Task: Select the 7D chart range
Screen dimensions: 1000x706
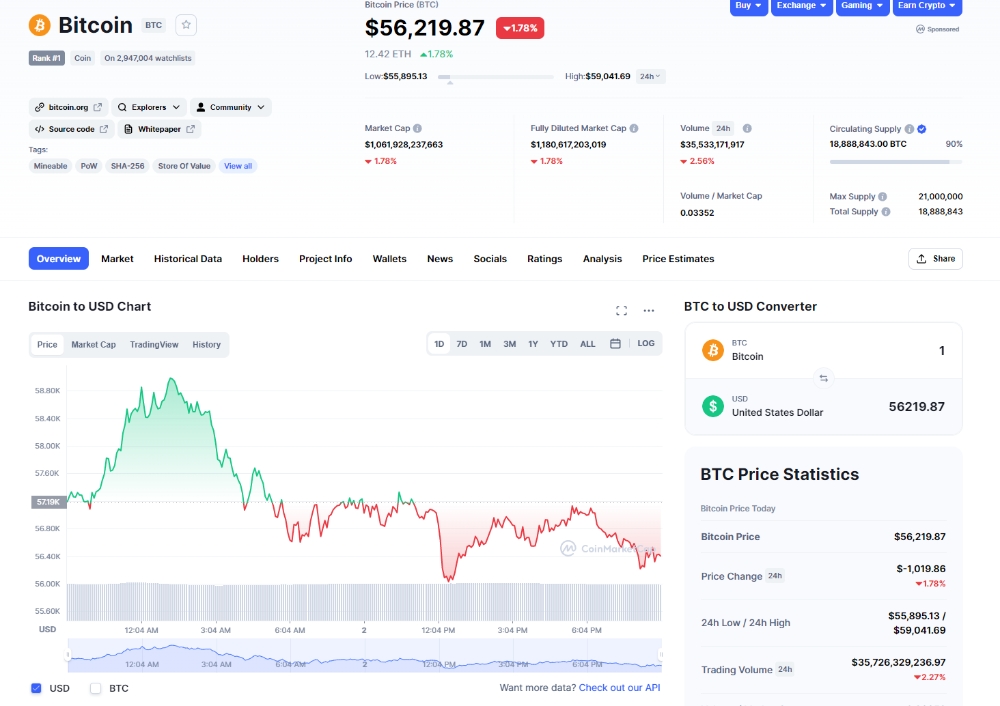Action: click(x=462, y=344)
